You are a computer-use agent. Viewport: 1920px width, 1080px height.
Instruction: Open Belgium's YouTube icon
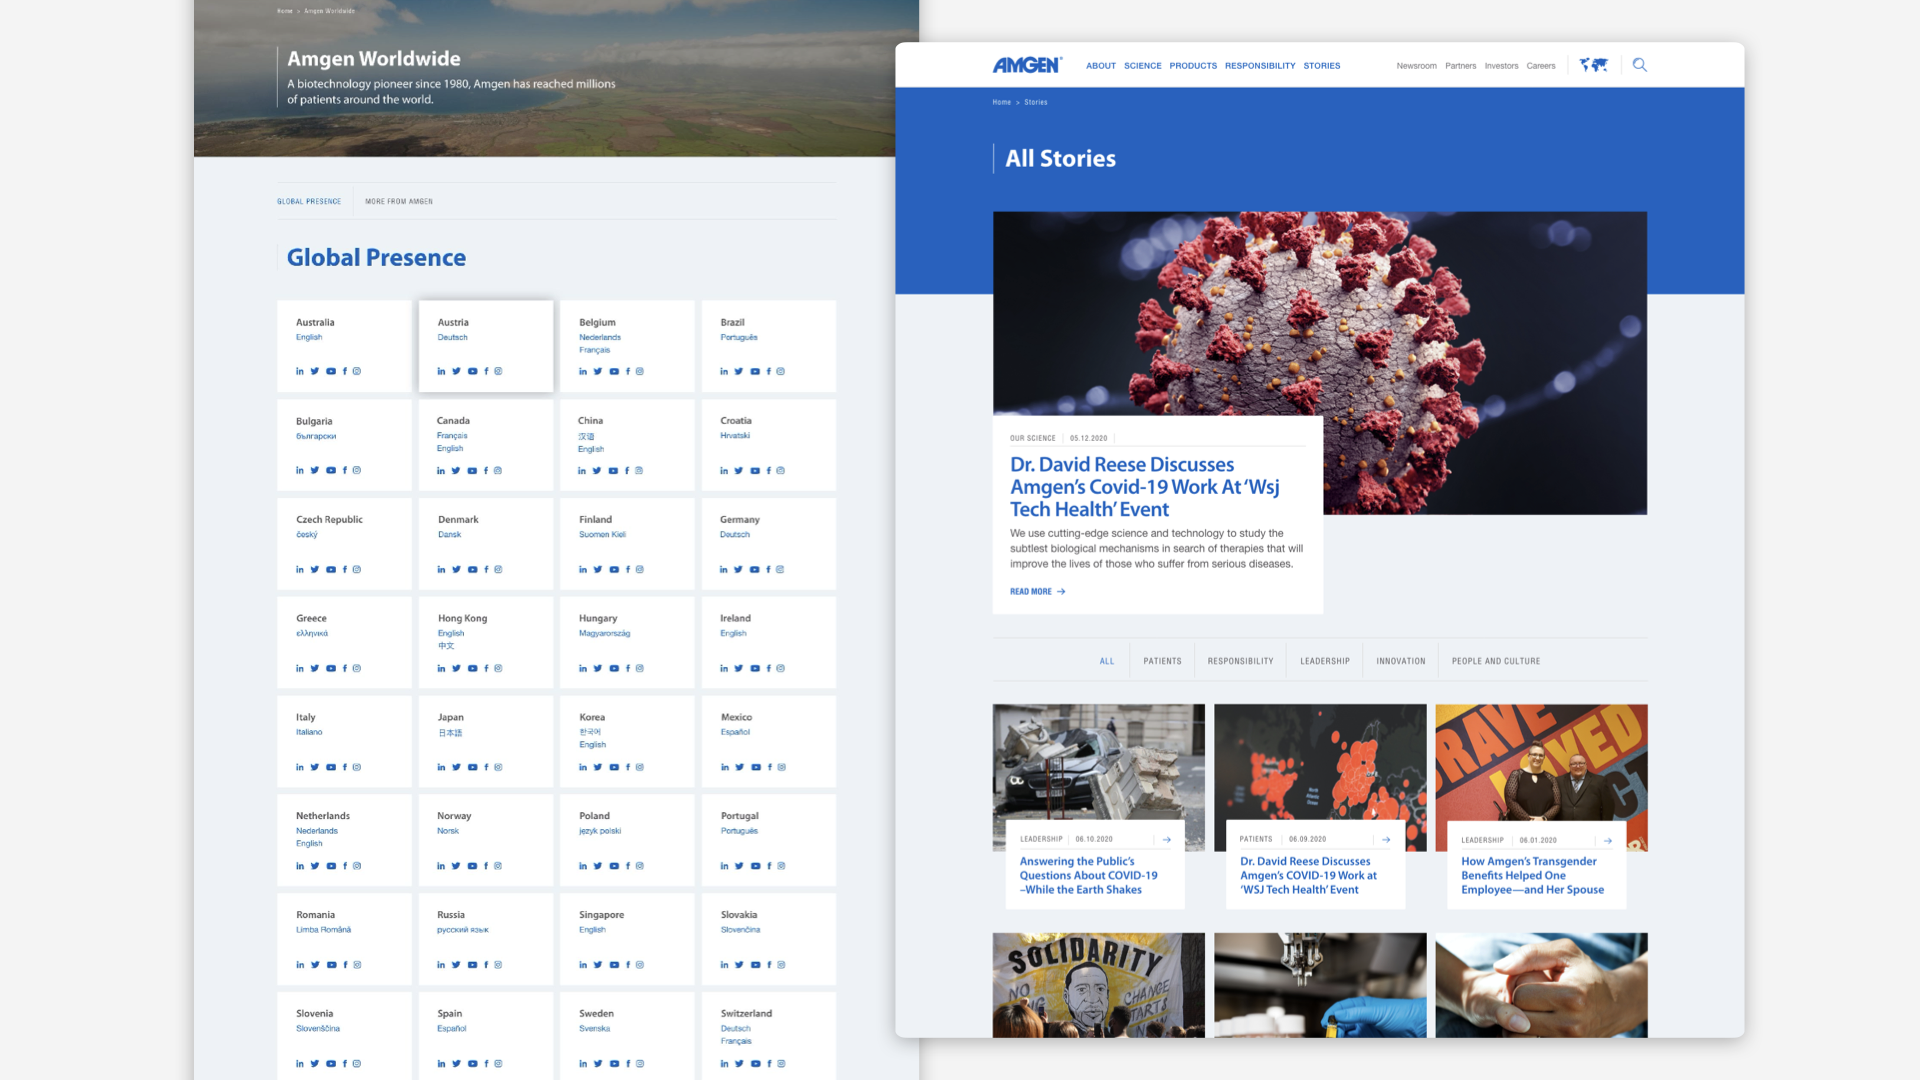click(614, 371)
